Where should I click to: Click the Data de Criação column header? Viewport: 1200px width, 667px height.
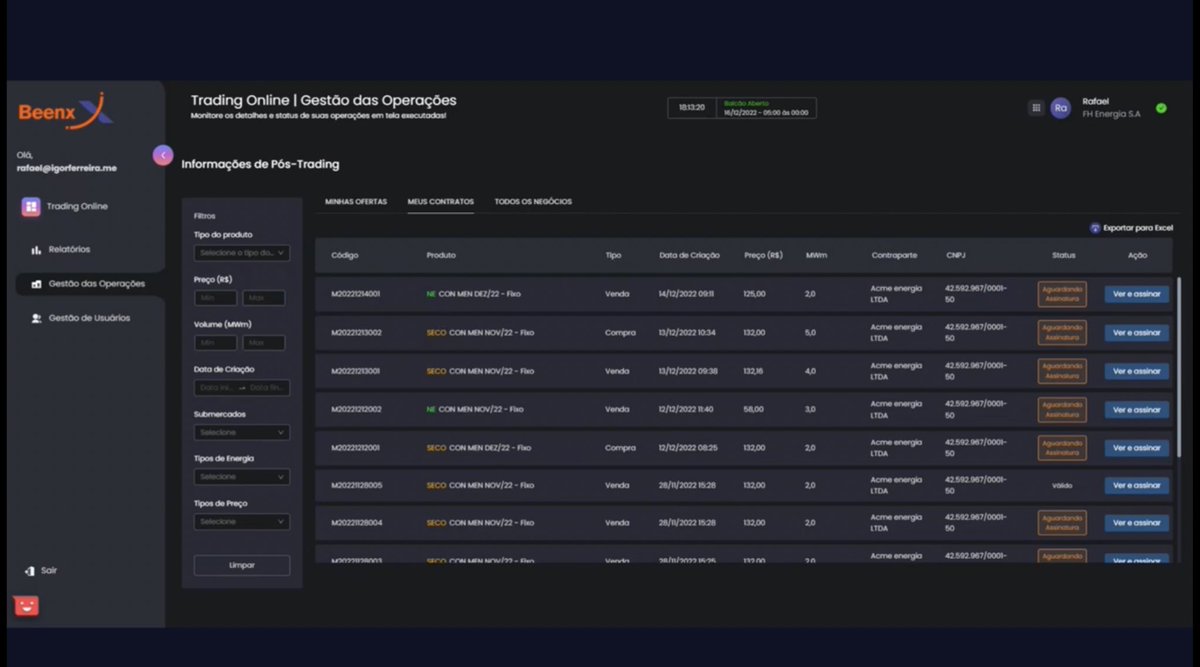pos(689,256)
